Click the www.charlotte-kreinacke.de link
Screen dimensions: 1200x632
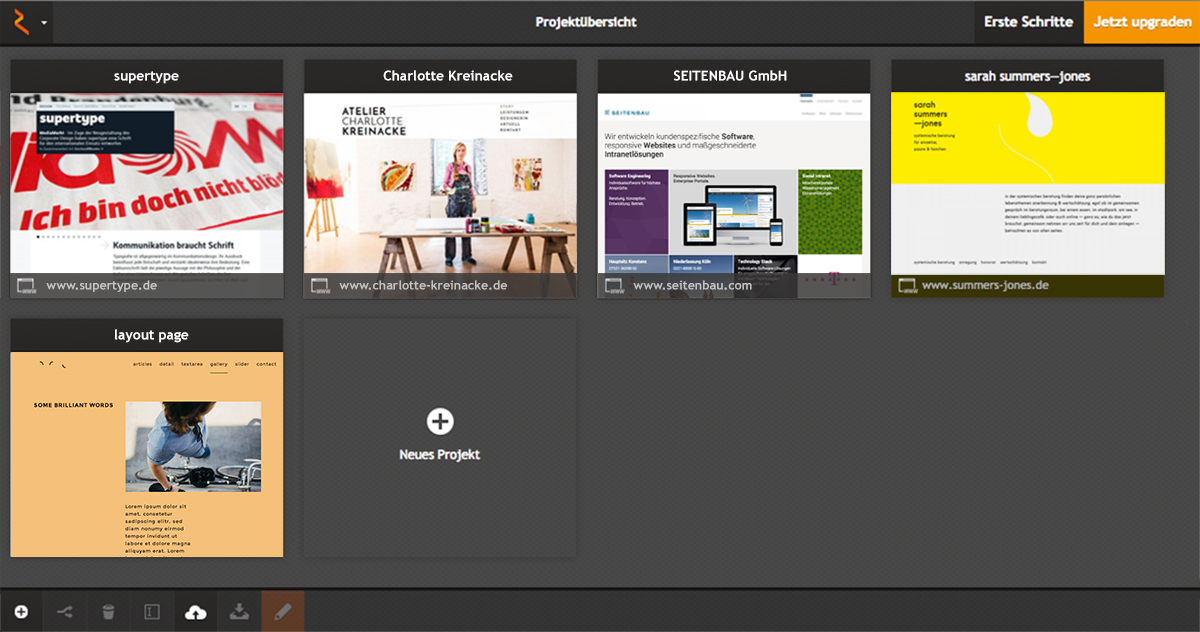[x=423, y=286]
